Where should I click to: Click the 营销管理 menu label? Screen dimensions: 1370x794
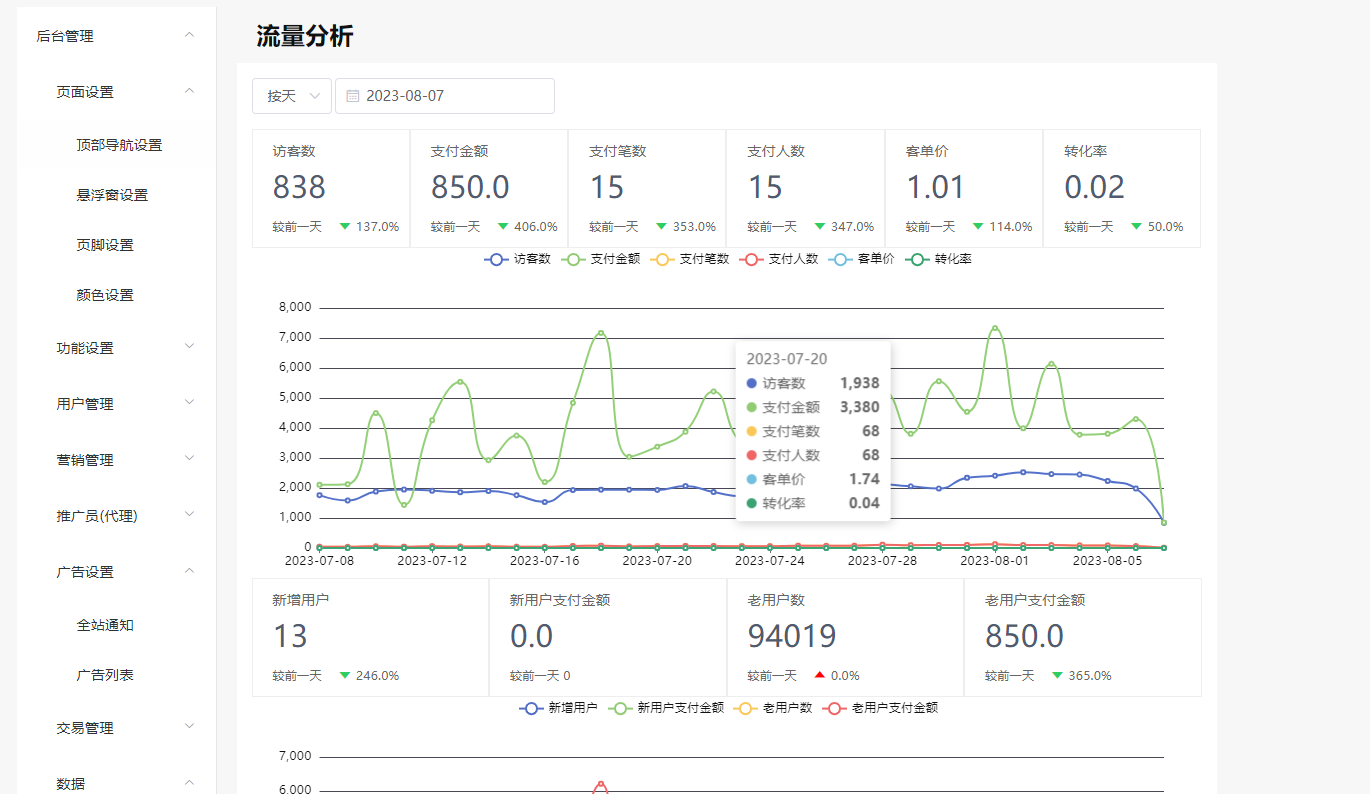[85, 460]
